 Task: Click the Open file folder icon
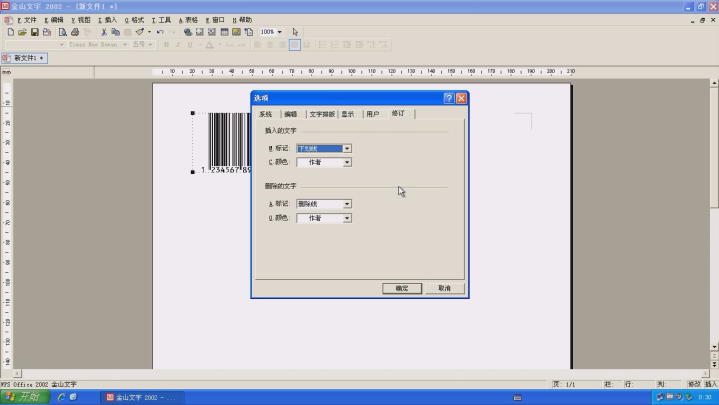(x=22, y=32)
